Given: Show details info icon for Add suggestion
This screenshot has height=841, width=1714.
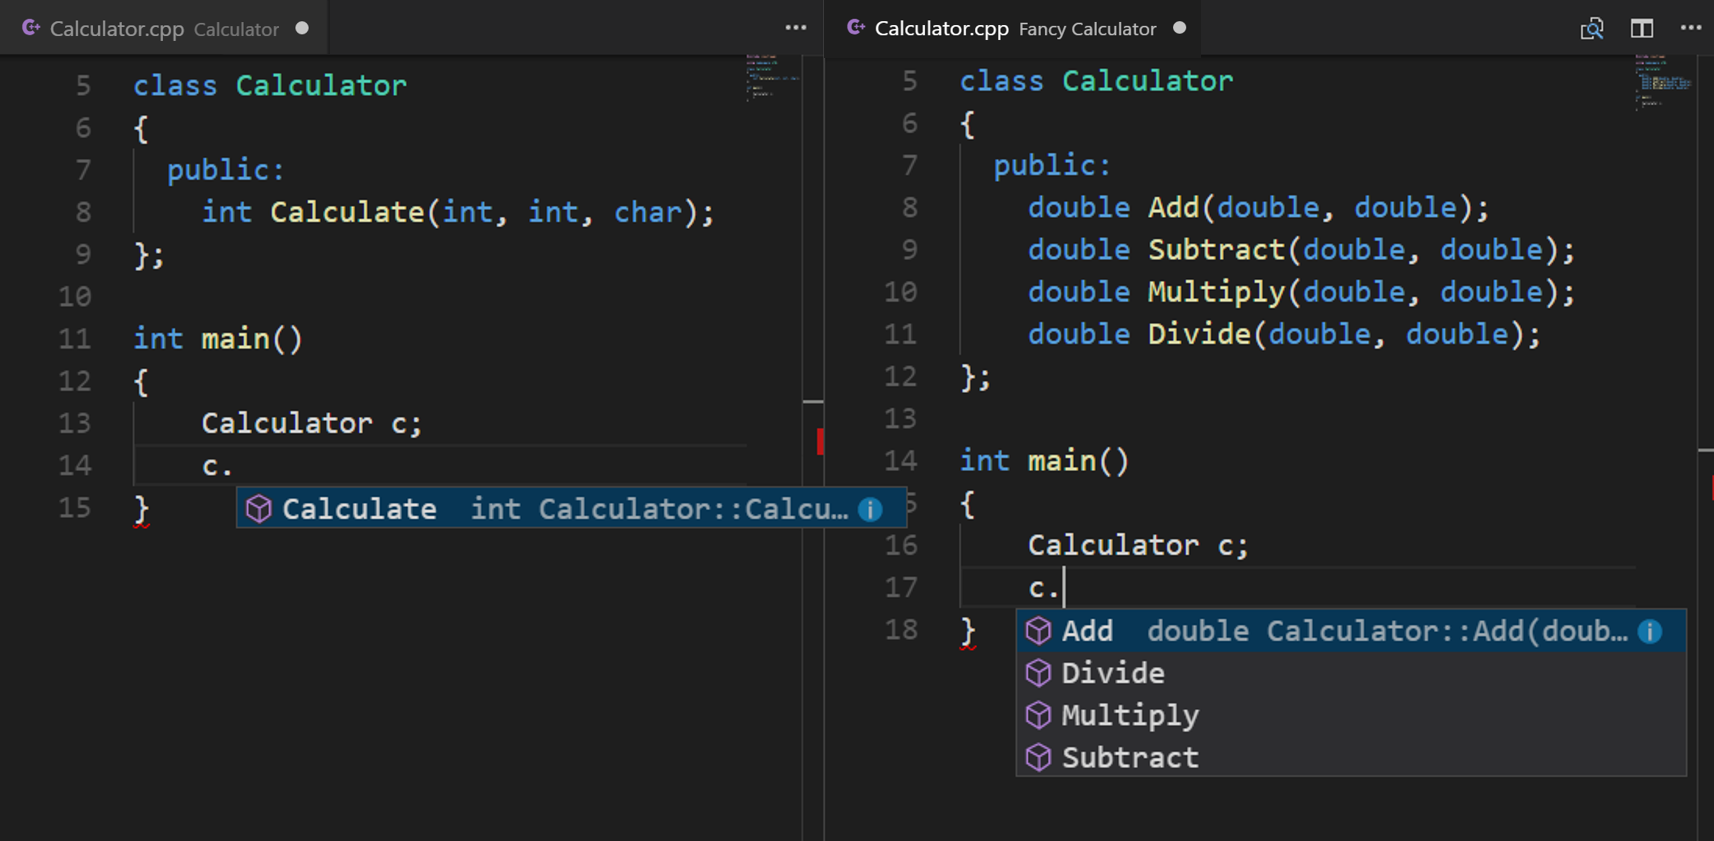Looking at the screenshot, I should 1650,631.
